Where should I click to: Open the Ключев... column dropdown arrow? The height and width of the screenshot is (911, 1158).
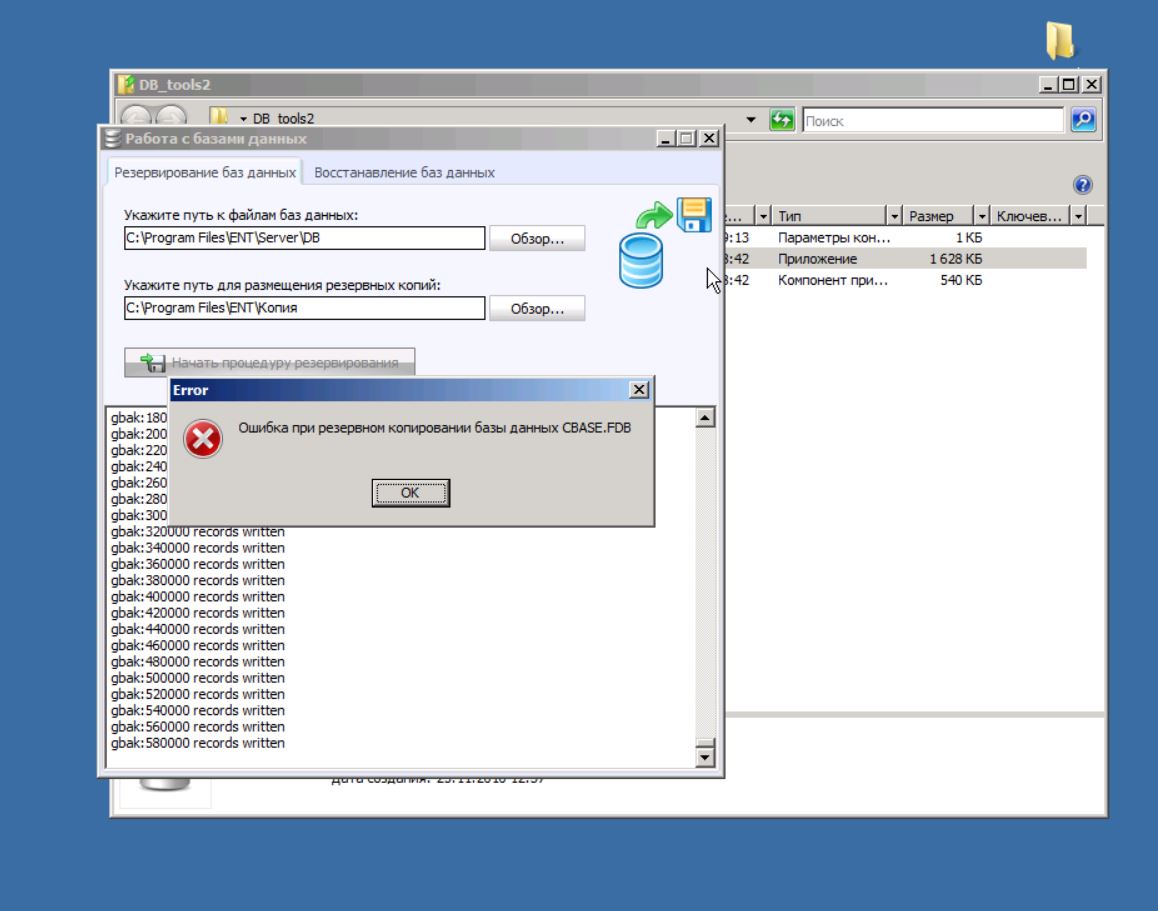click(x=1079, y=216)
